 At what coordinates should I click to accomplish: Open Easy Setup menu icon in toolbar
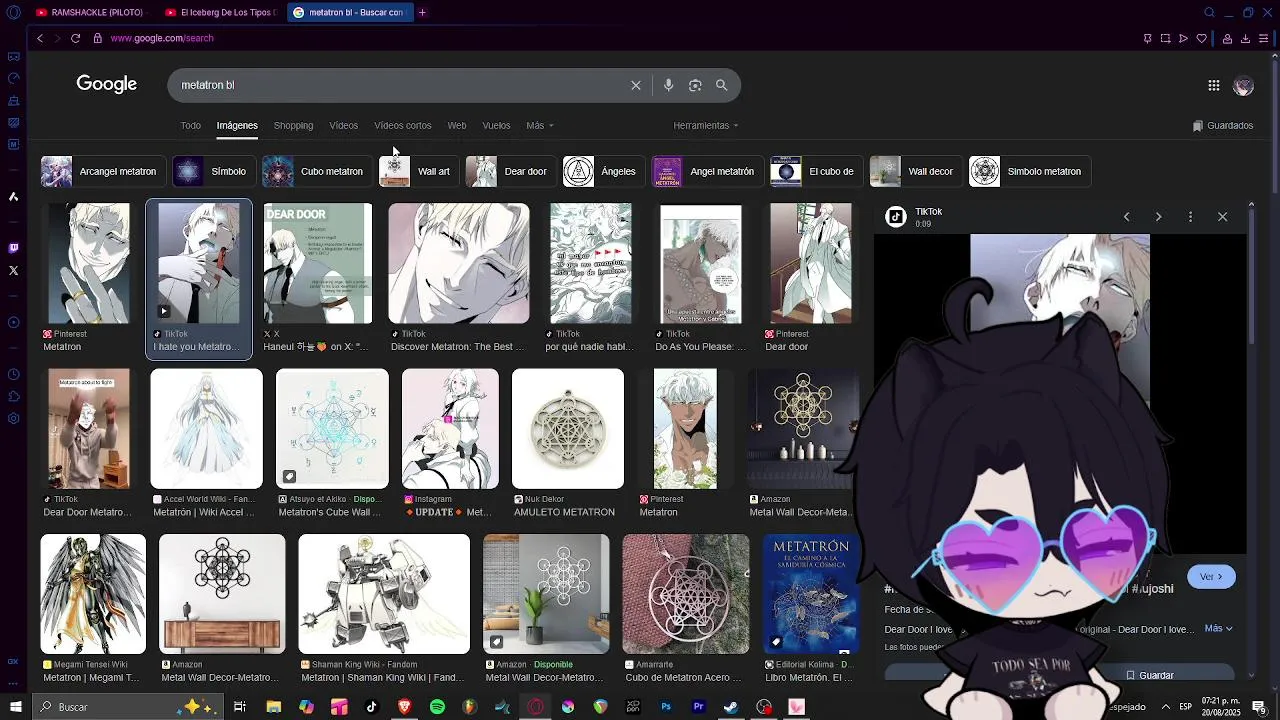[x=1264, y=38]
